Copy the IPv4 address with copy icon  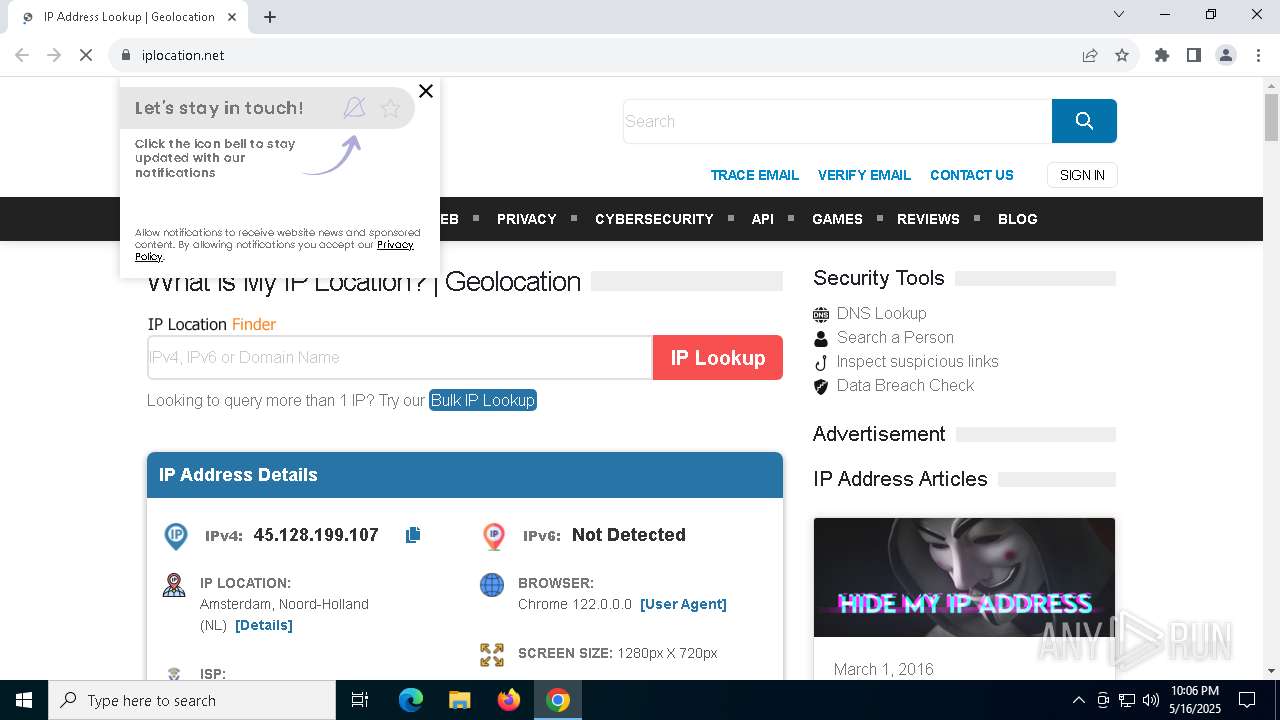pos(413,535)
